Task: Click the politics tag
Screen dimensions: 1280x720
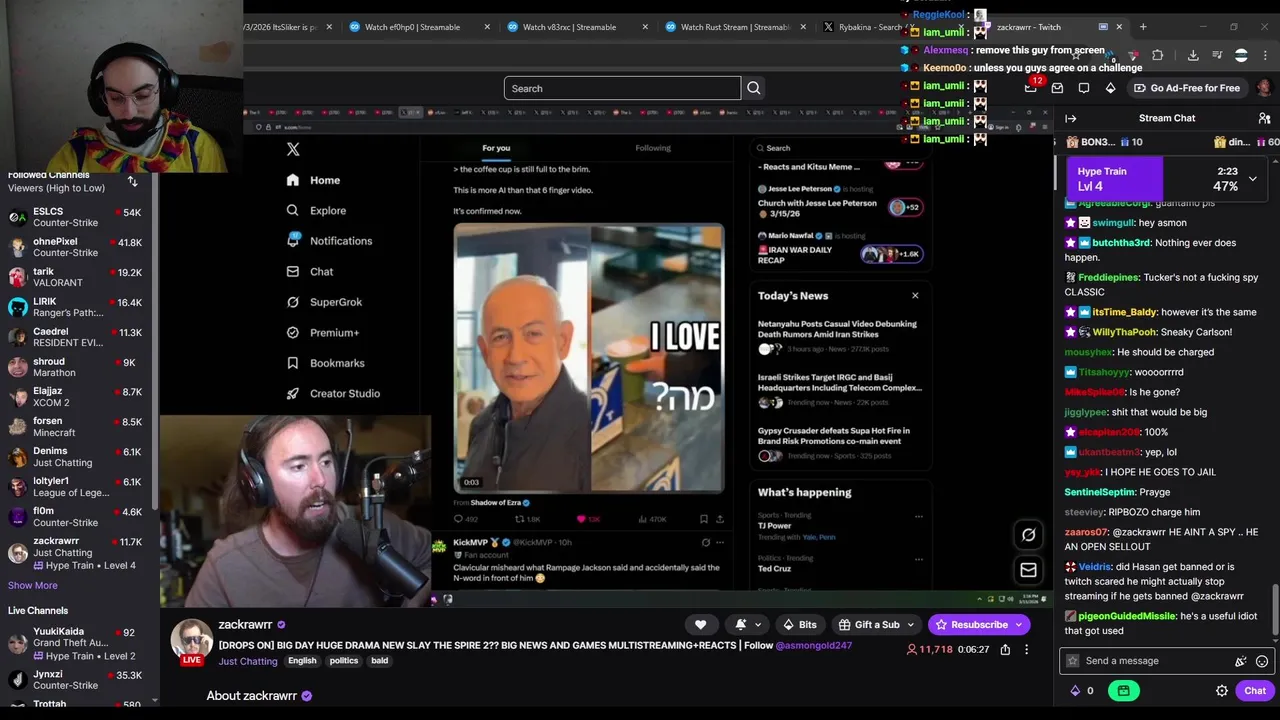Action: [x=344, y=661]
